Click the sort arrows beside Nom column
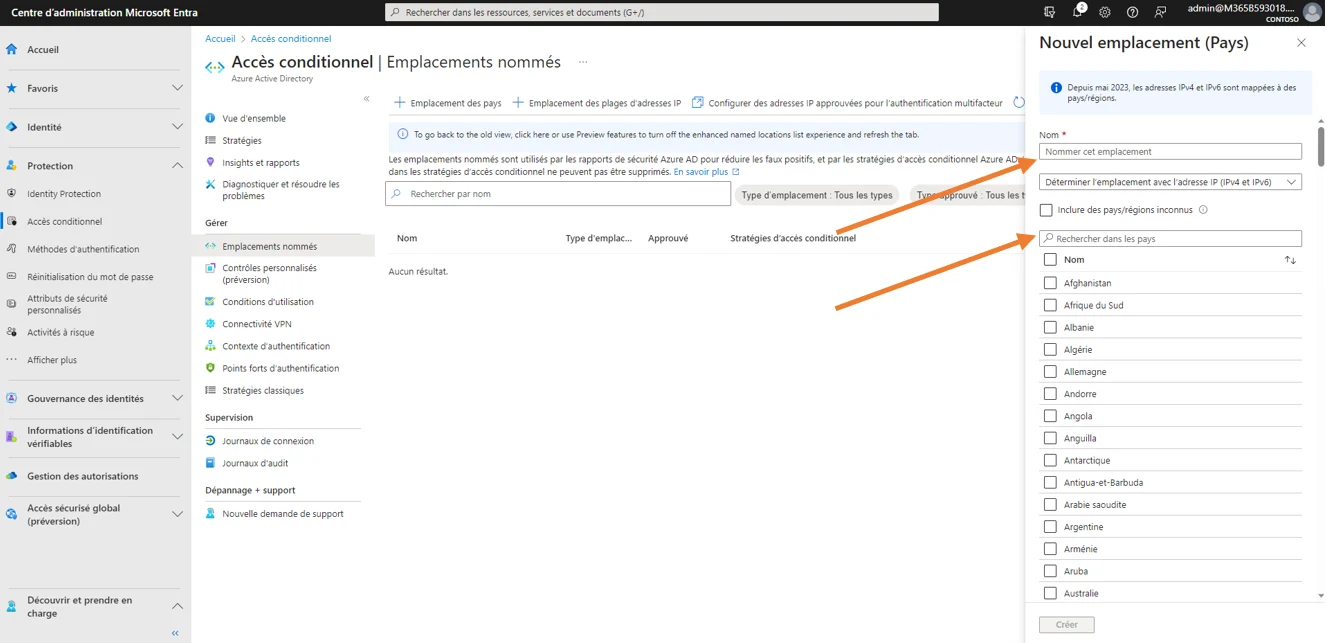1326x643 pixels. pos(1290,260)
